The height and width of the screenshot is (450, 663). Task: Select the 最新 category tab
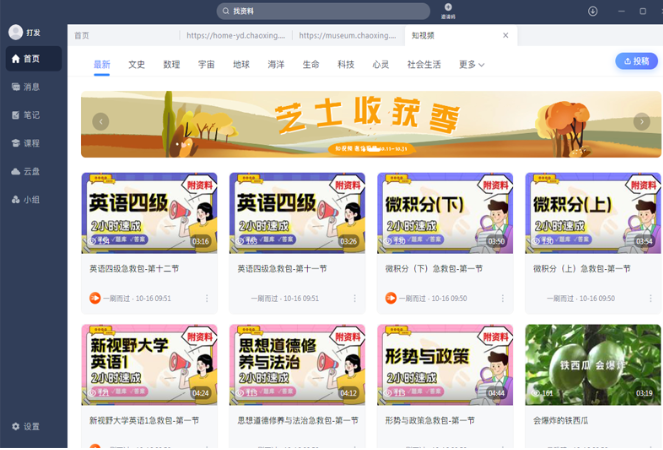click(102, 65)
